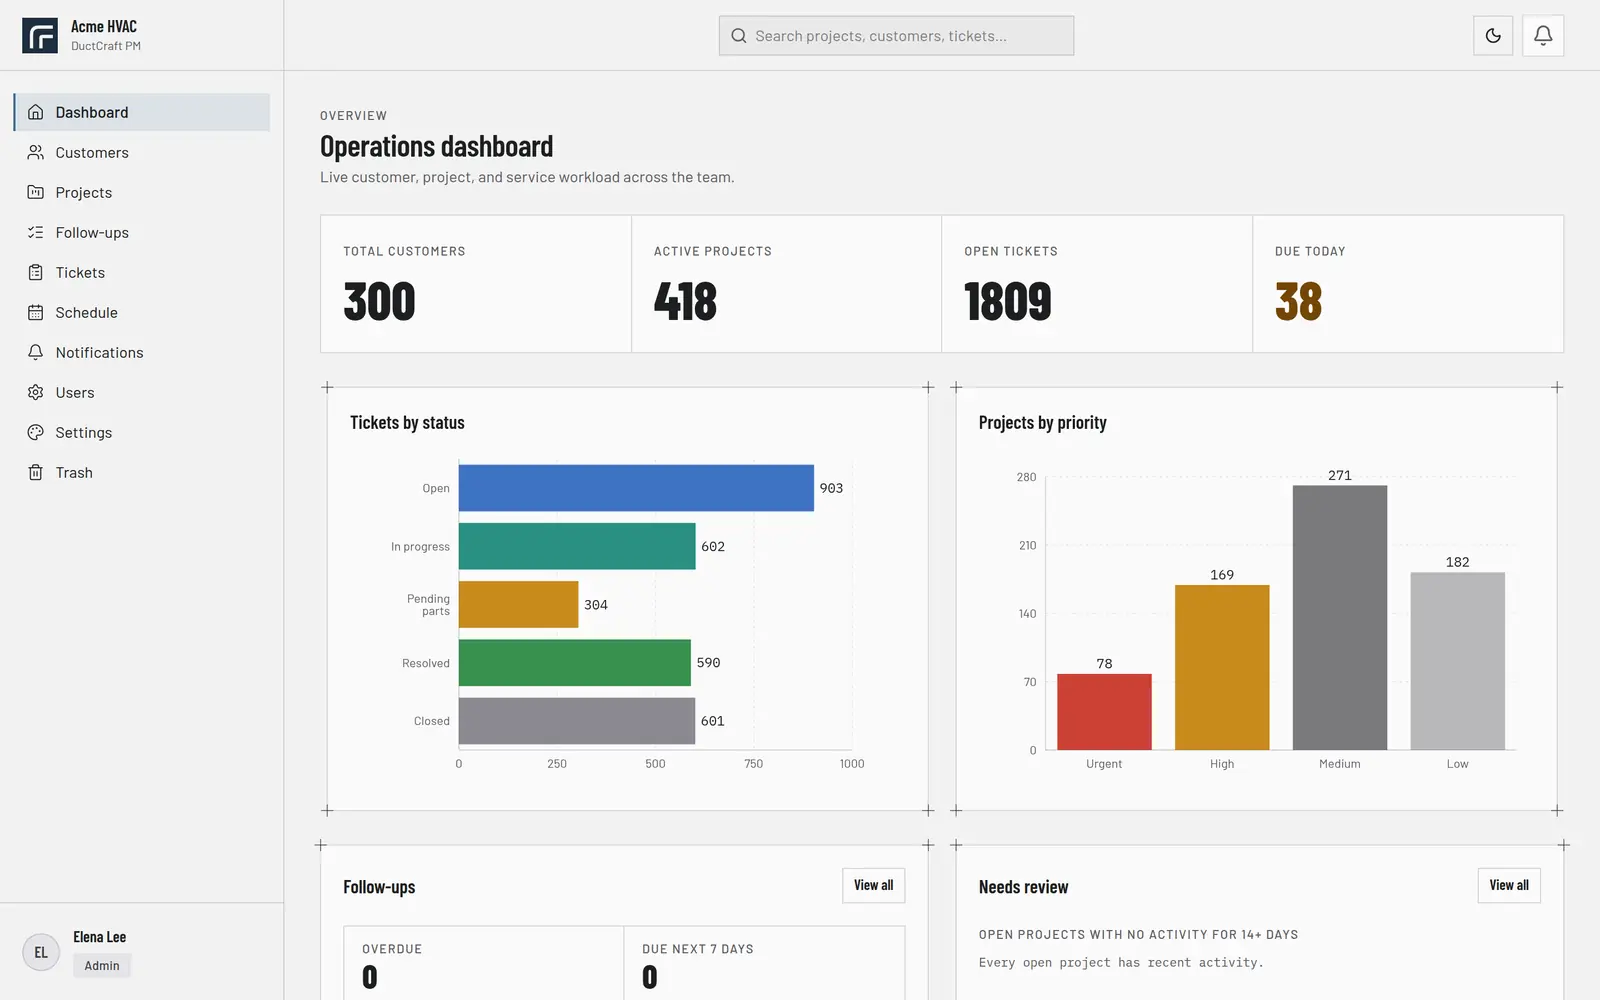Click the orange Pending parts bar

[518, 604]
